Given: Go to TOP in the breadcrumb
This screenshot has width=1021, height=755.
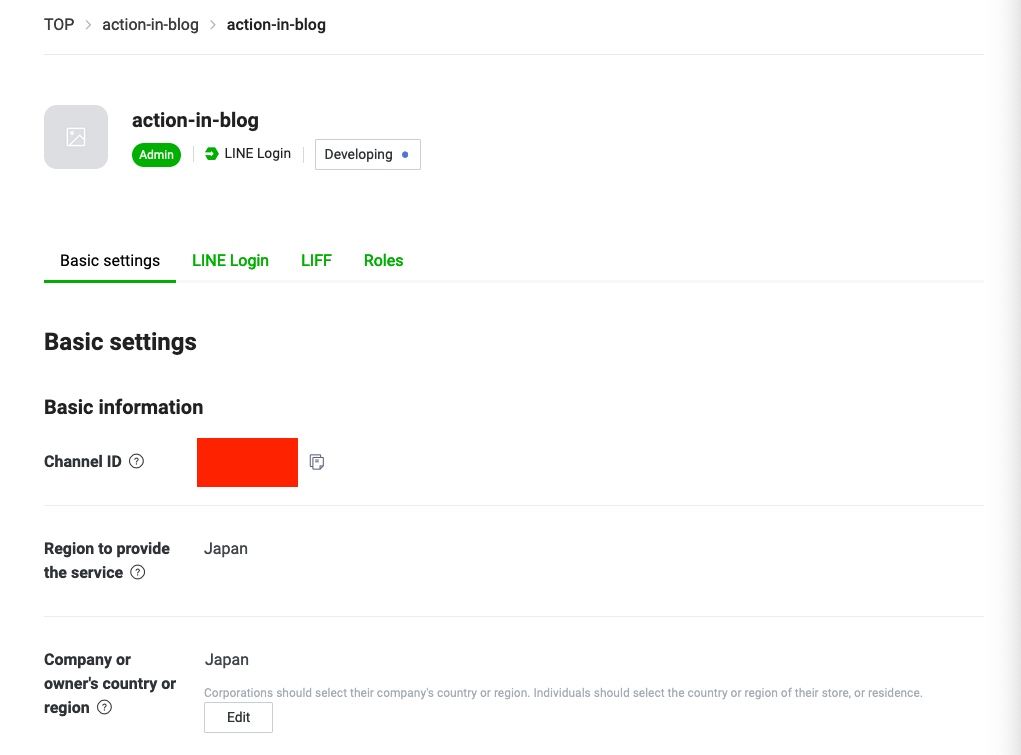Looking at the screenshot, I should (59, 25).
